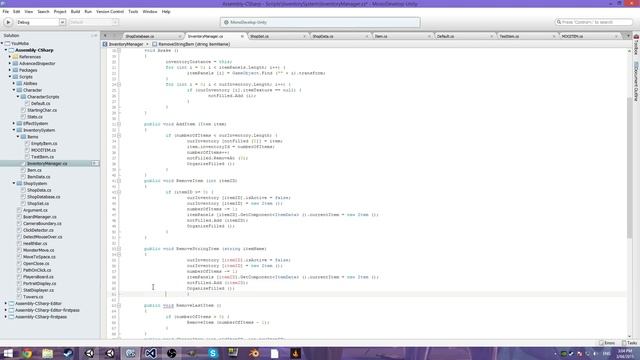This screenshot has width=640, height=360.
Task: Collapse the Scripts folder
Action: 10,77
